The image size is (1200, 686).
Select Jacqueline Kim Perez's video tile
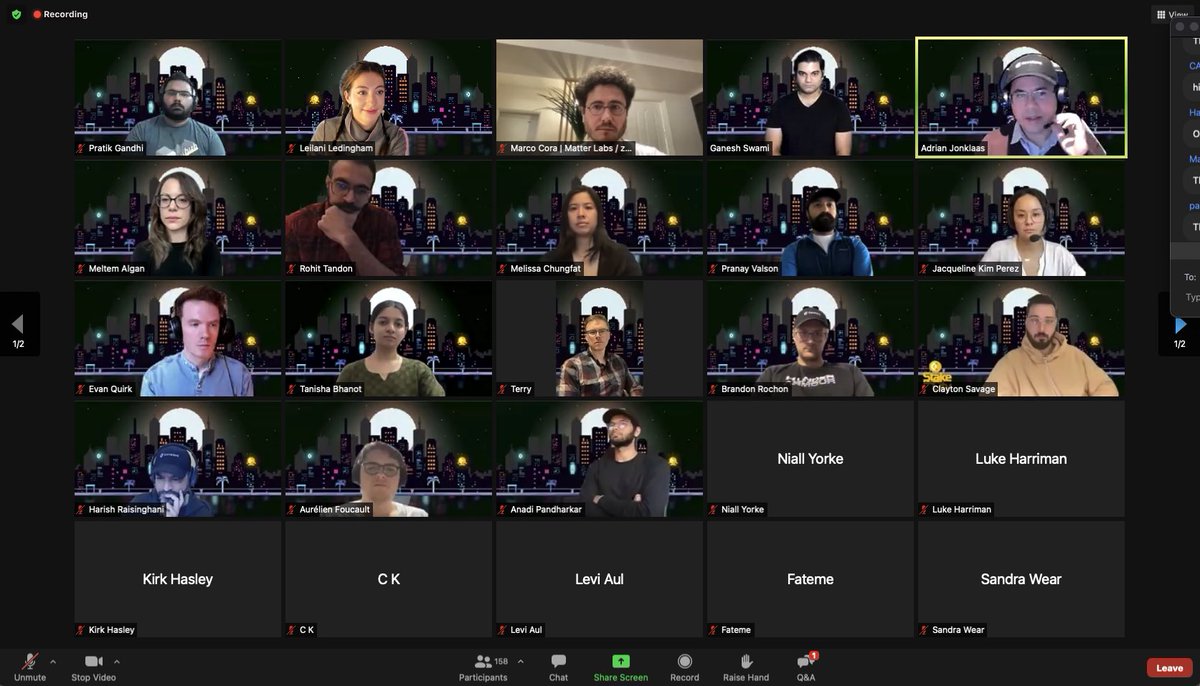(1022, 218)
